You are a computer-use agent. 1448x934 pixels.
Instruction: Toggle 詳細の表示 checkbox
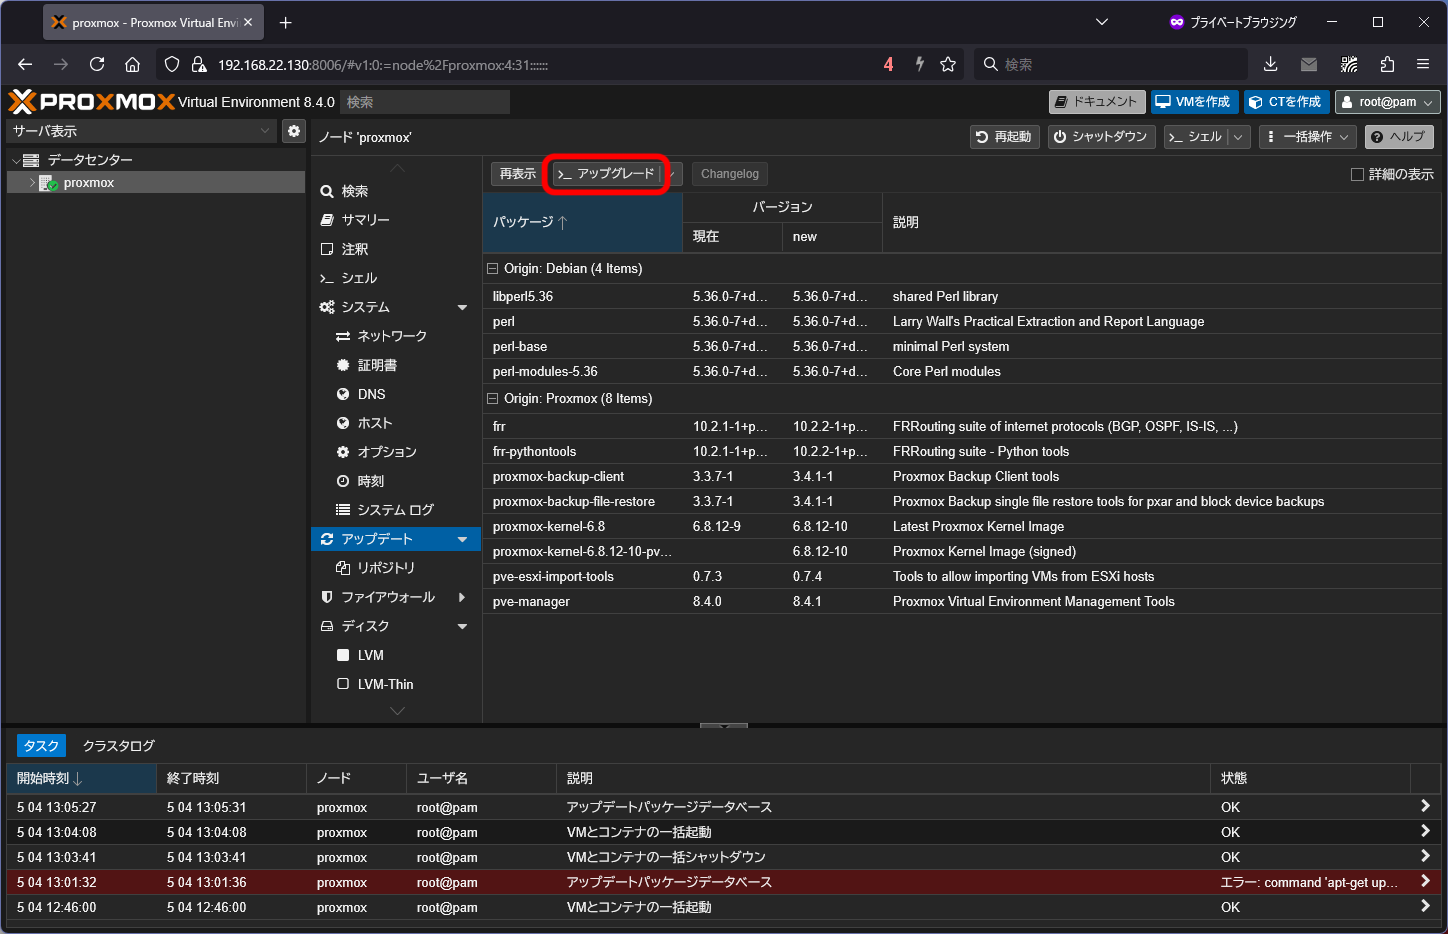[1357, 174]
